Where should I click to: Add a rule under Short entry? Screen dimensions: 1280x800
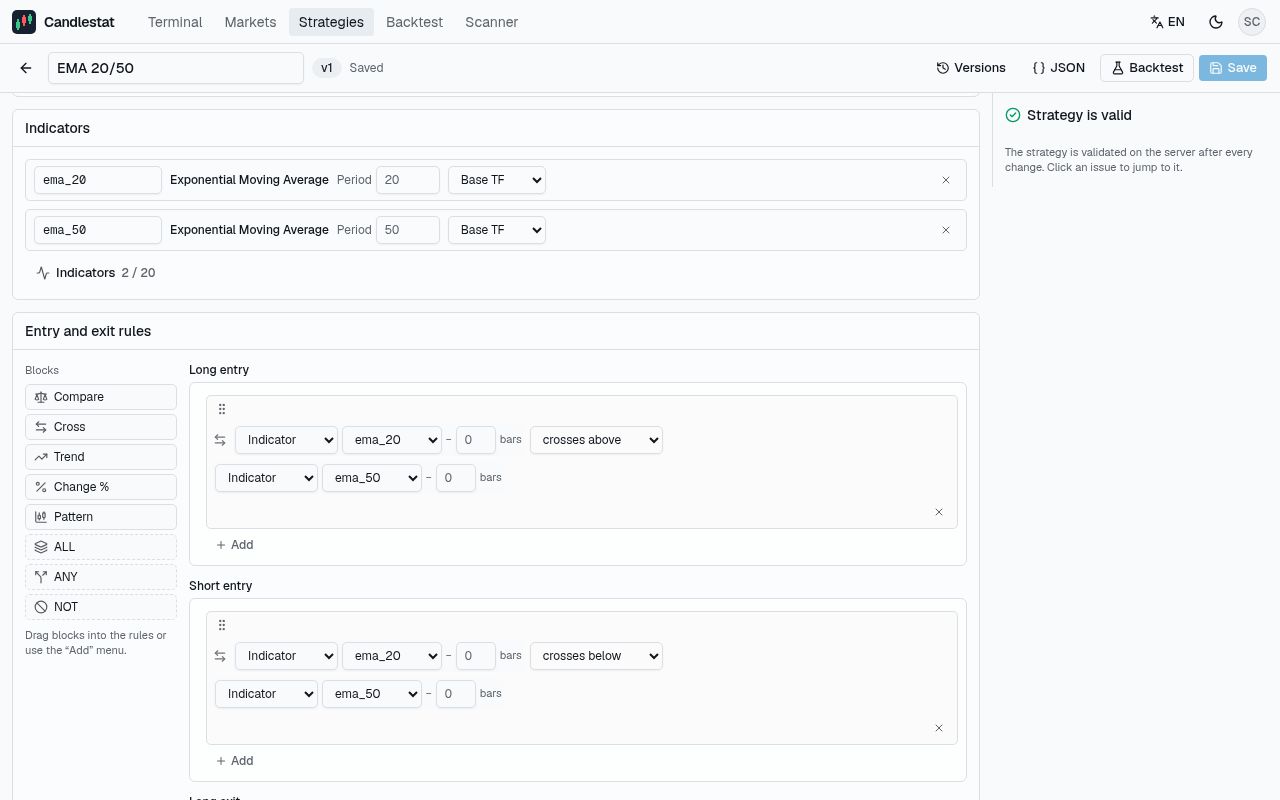point(235,761)
